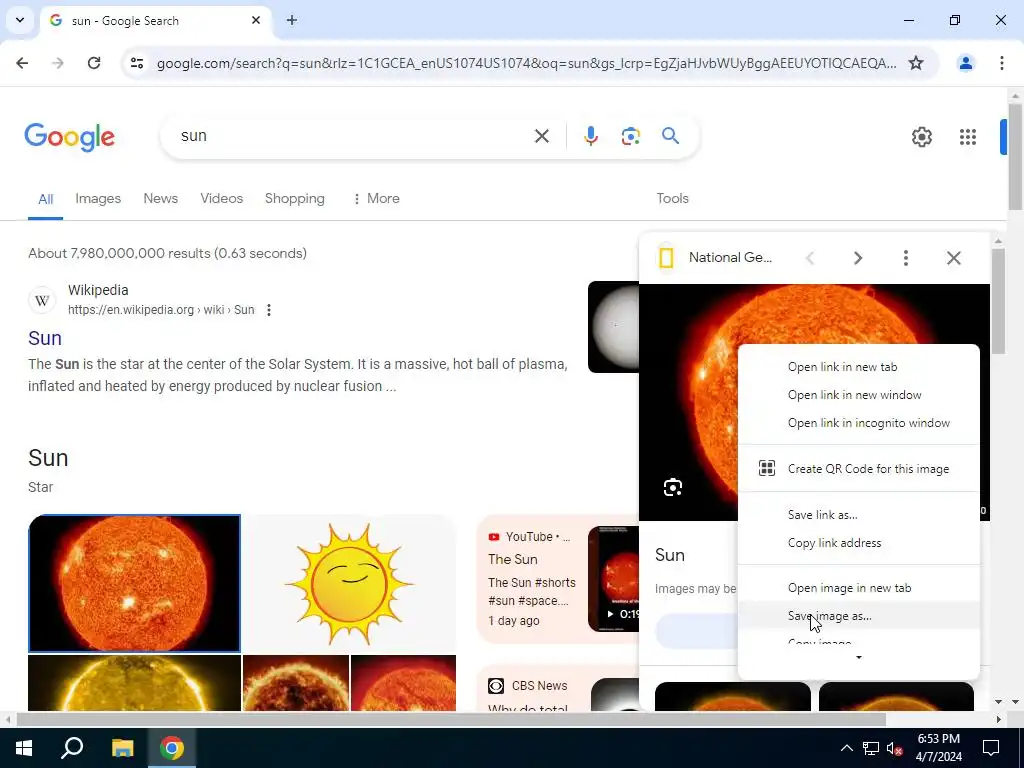Open CBS News result card
The width and height of the screenshot is (1024, 768).
pyautogui.click(x=558, y=688)
